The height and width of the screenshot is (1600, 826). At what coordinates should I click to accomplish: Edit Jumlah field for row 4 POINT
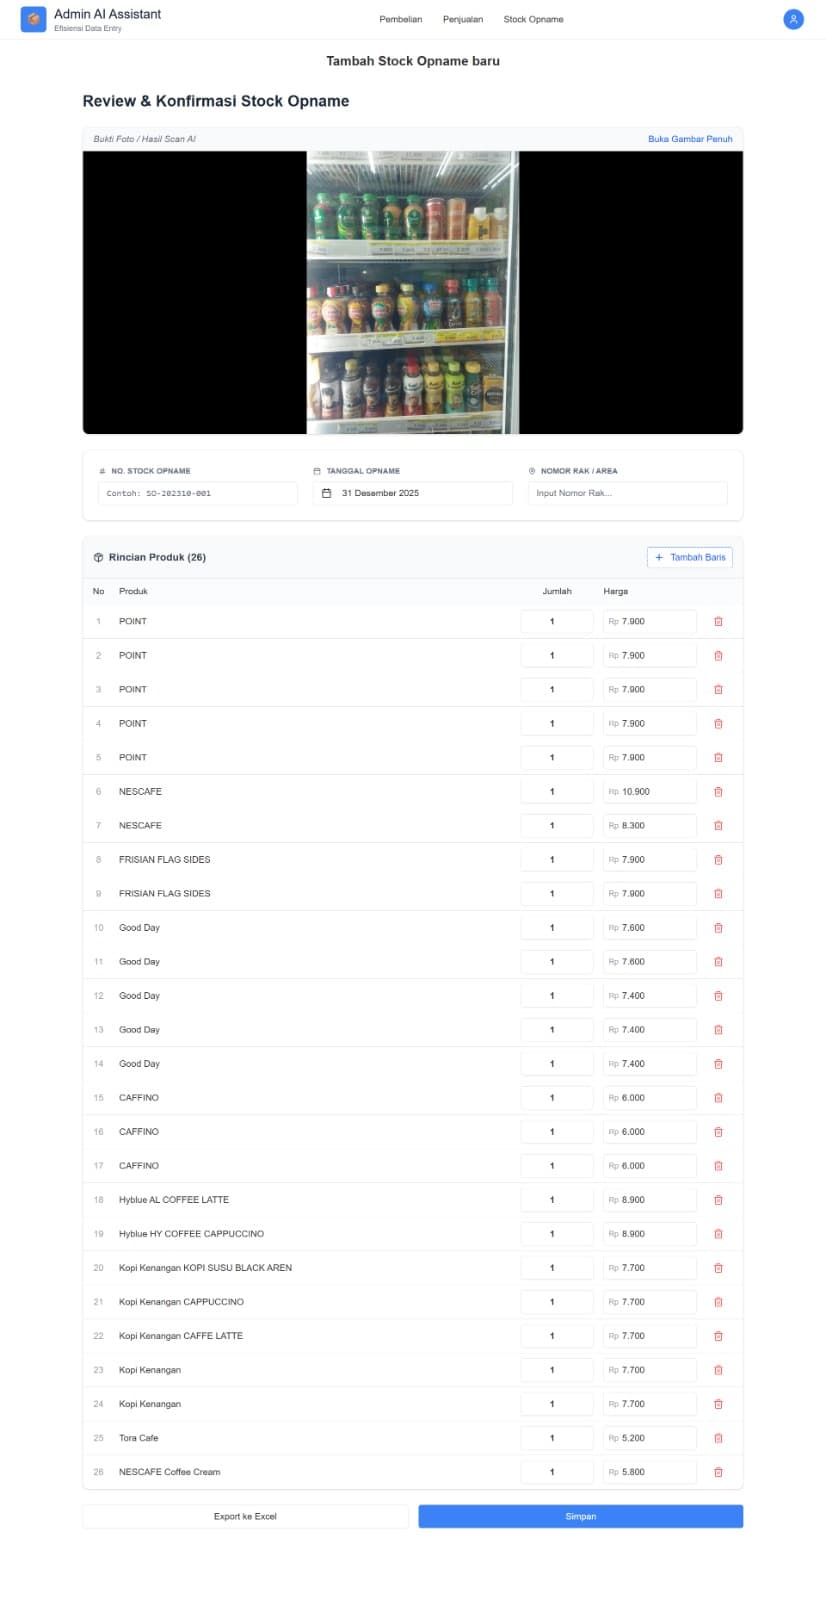point(557,724)
